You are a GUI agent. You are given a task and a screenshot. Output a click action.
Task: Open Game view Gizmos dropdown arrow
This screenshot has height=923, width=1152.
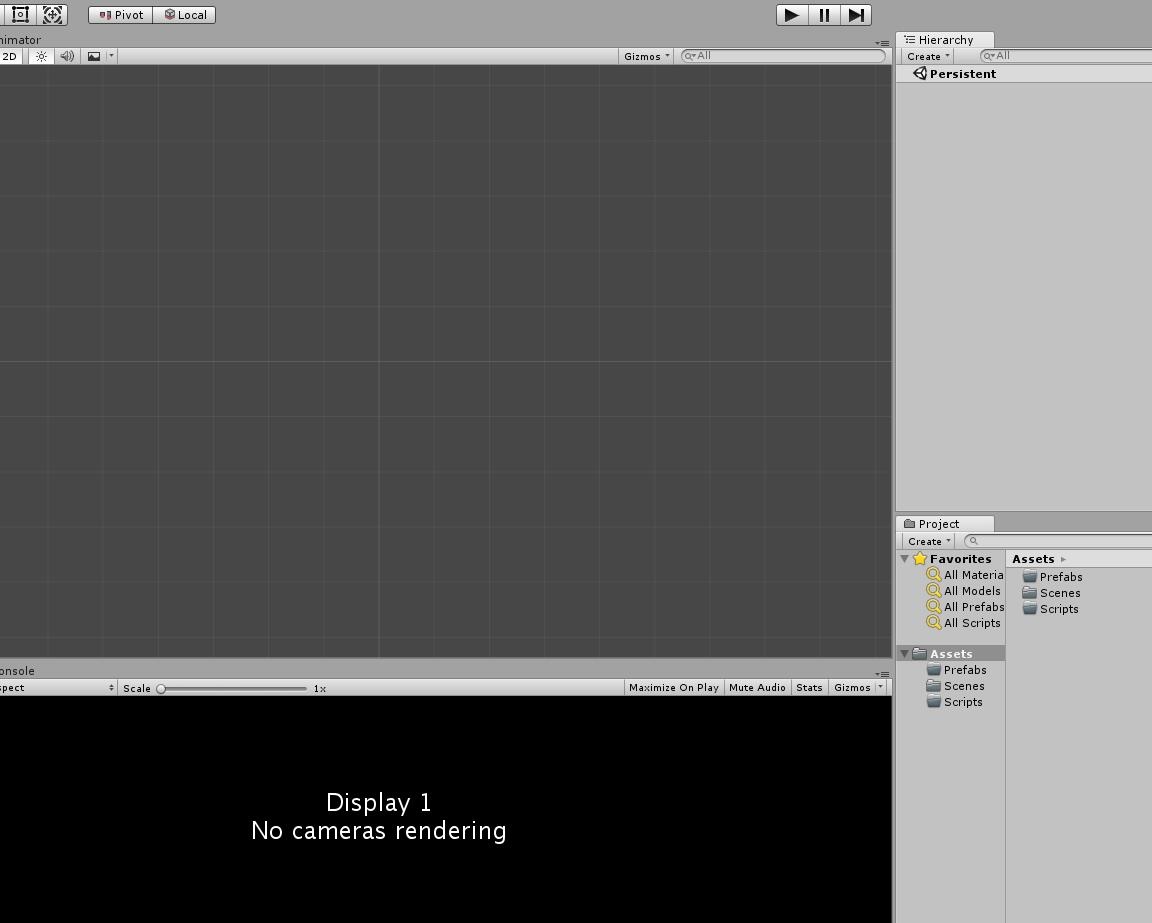click(x=880, y=688)
